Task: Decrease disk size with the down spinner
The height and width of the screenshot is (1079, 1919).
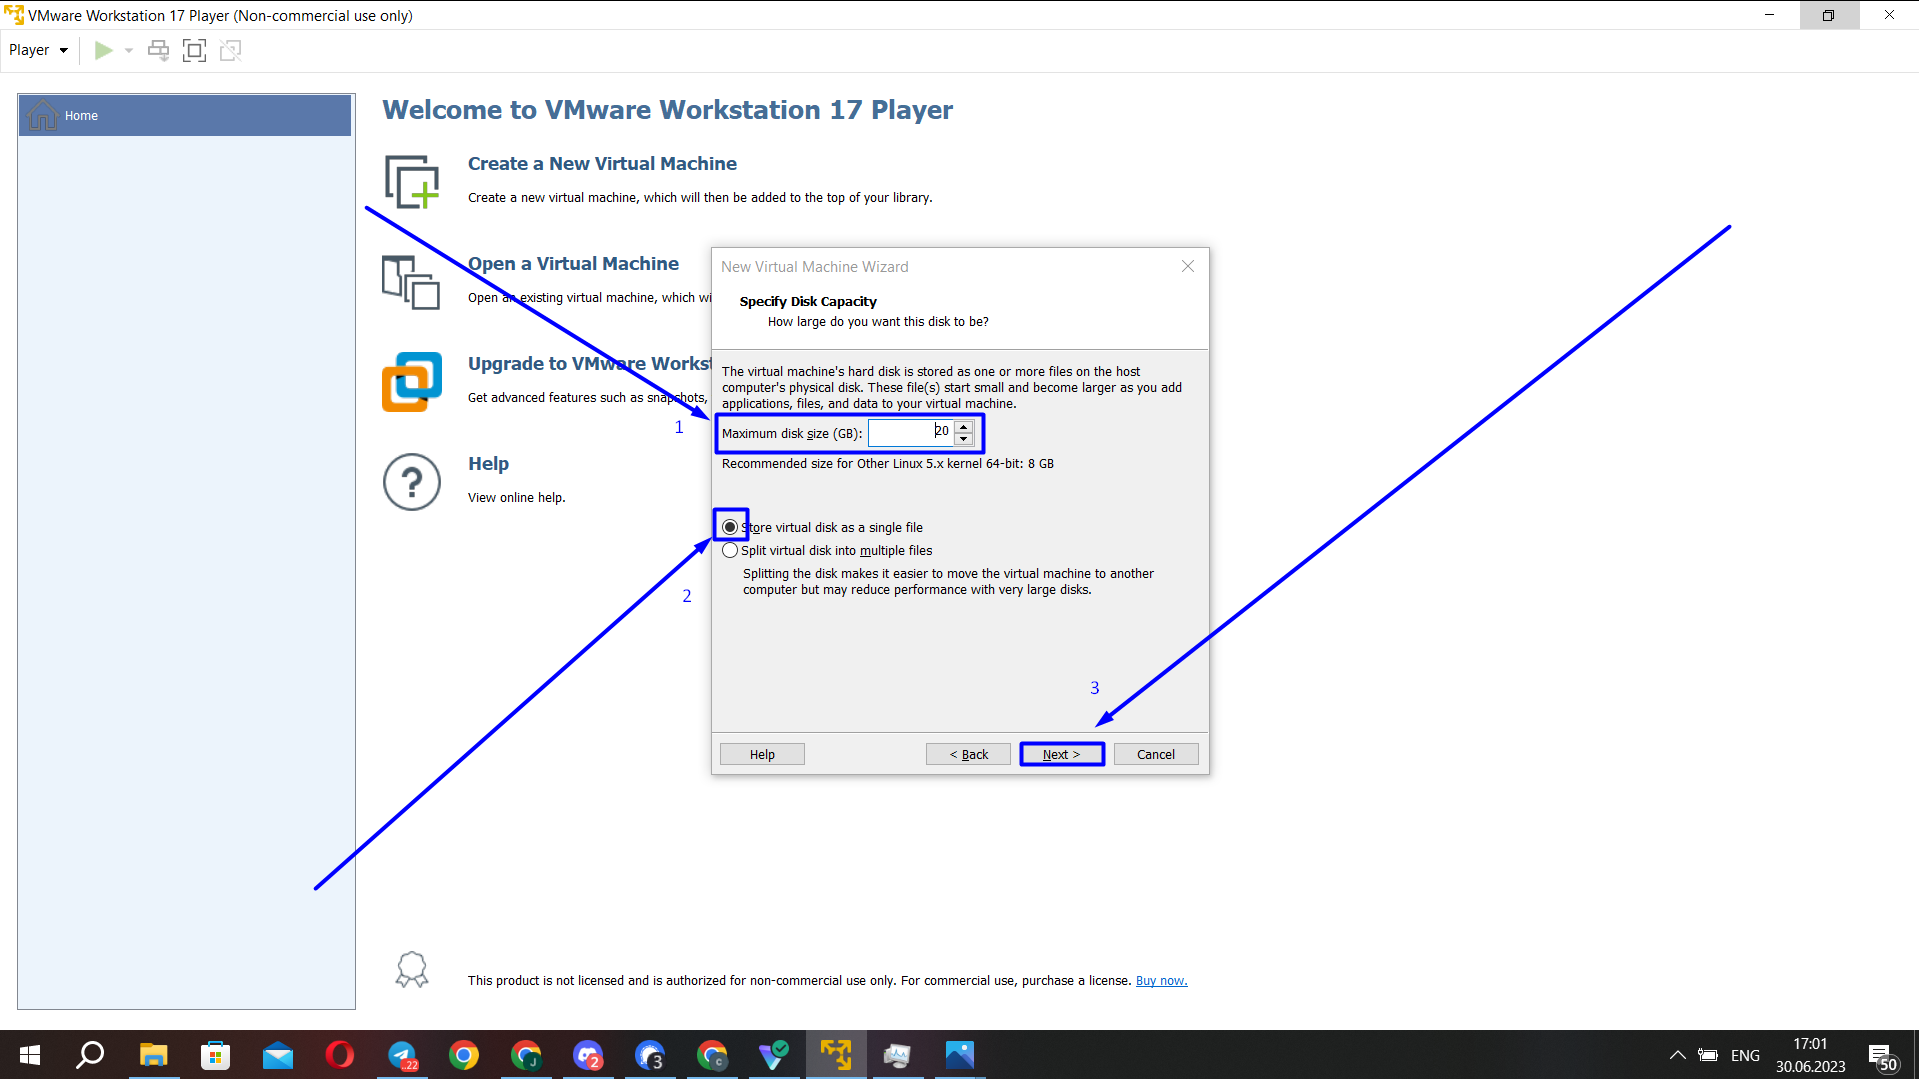Action: [x=963, y=439]
